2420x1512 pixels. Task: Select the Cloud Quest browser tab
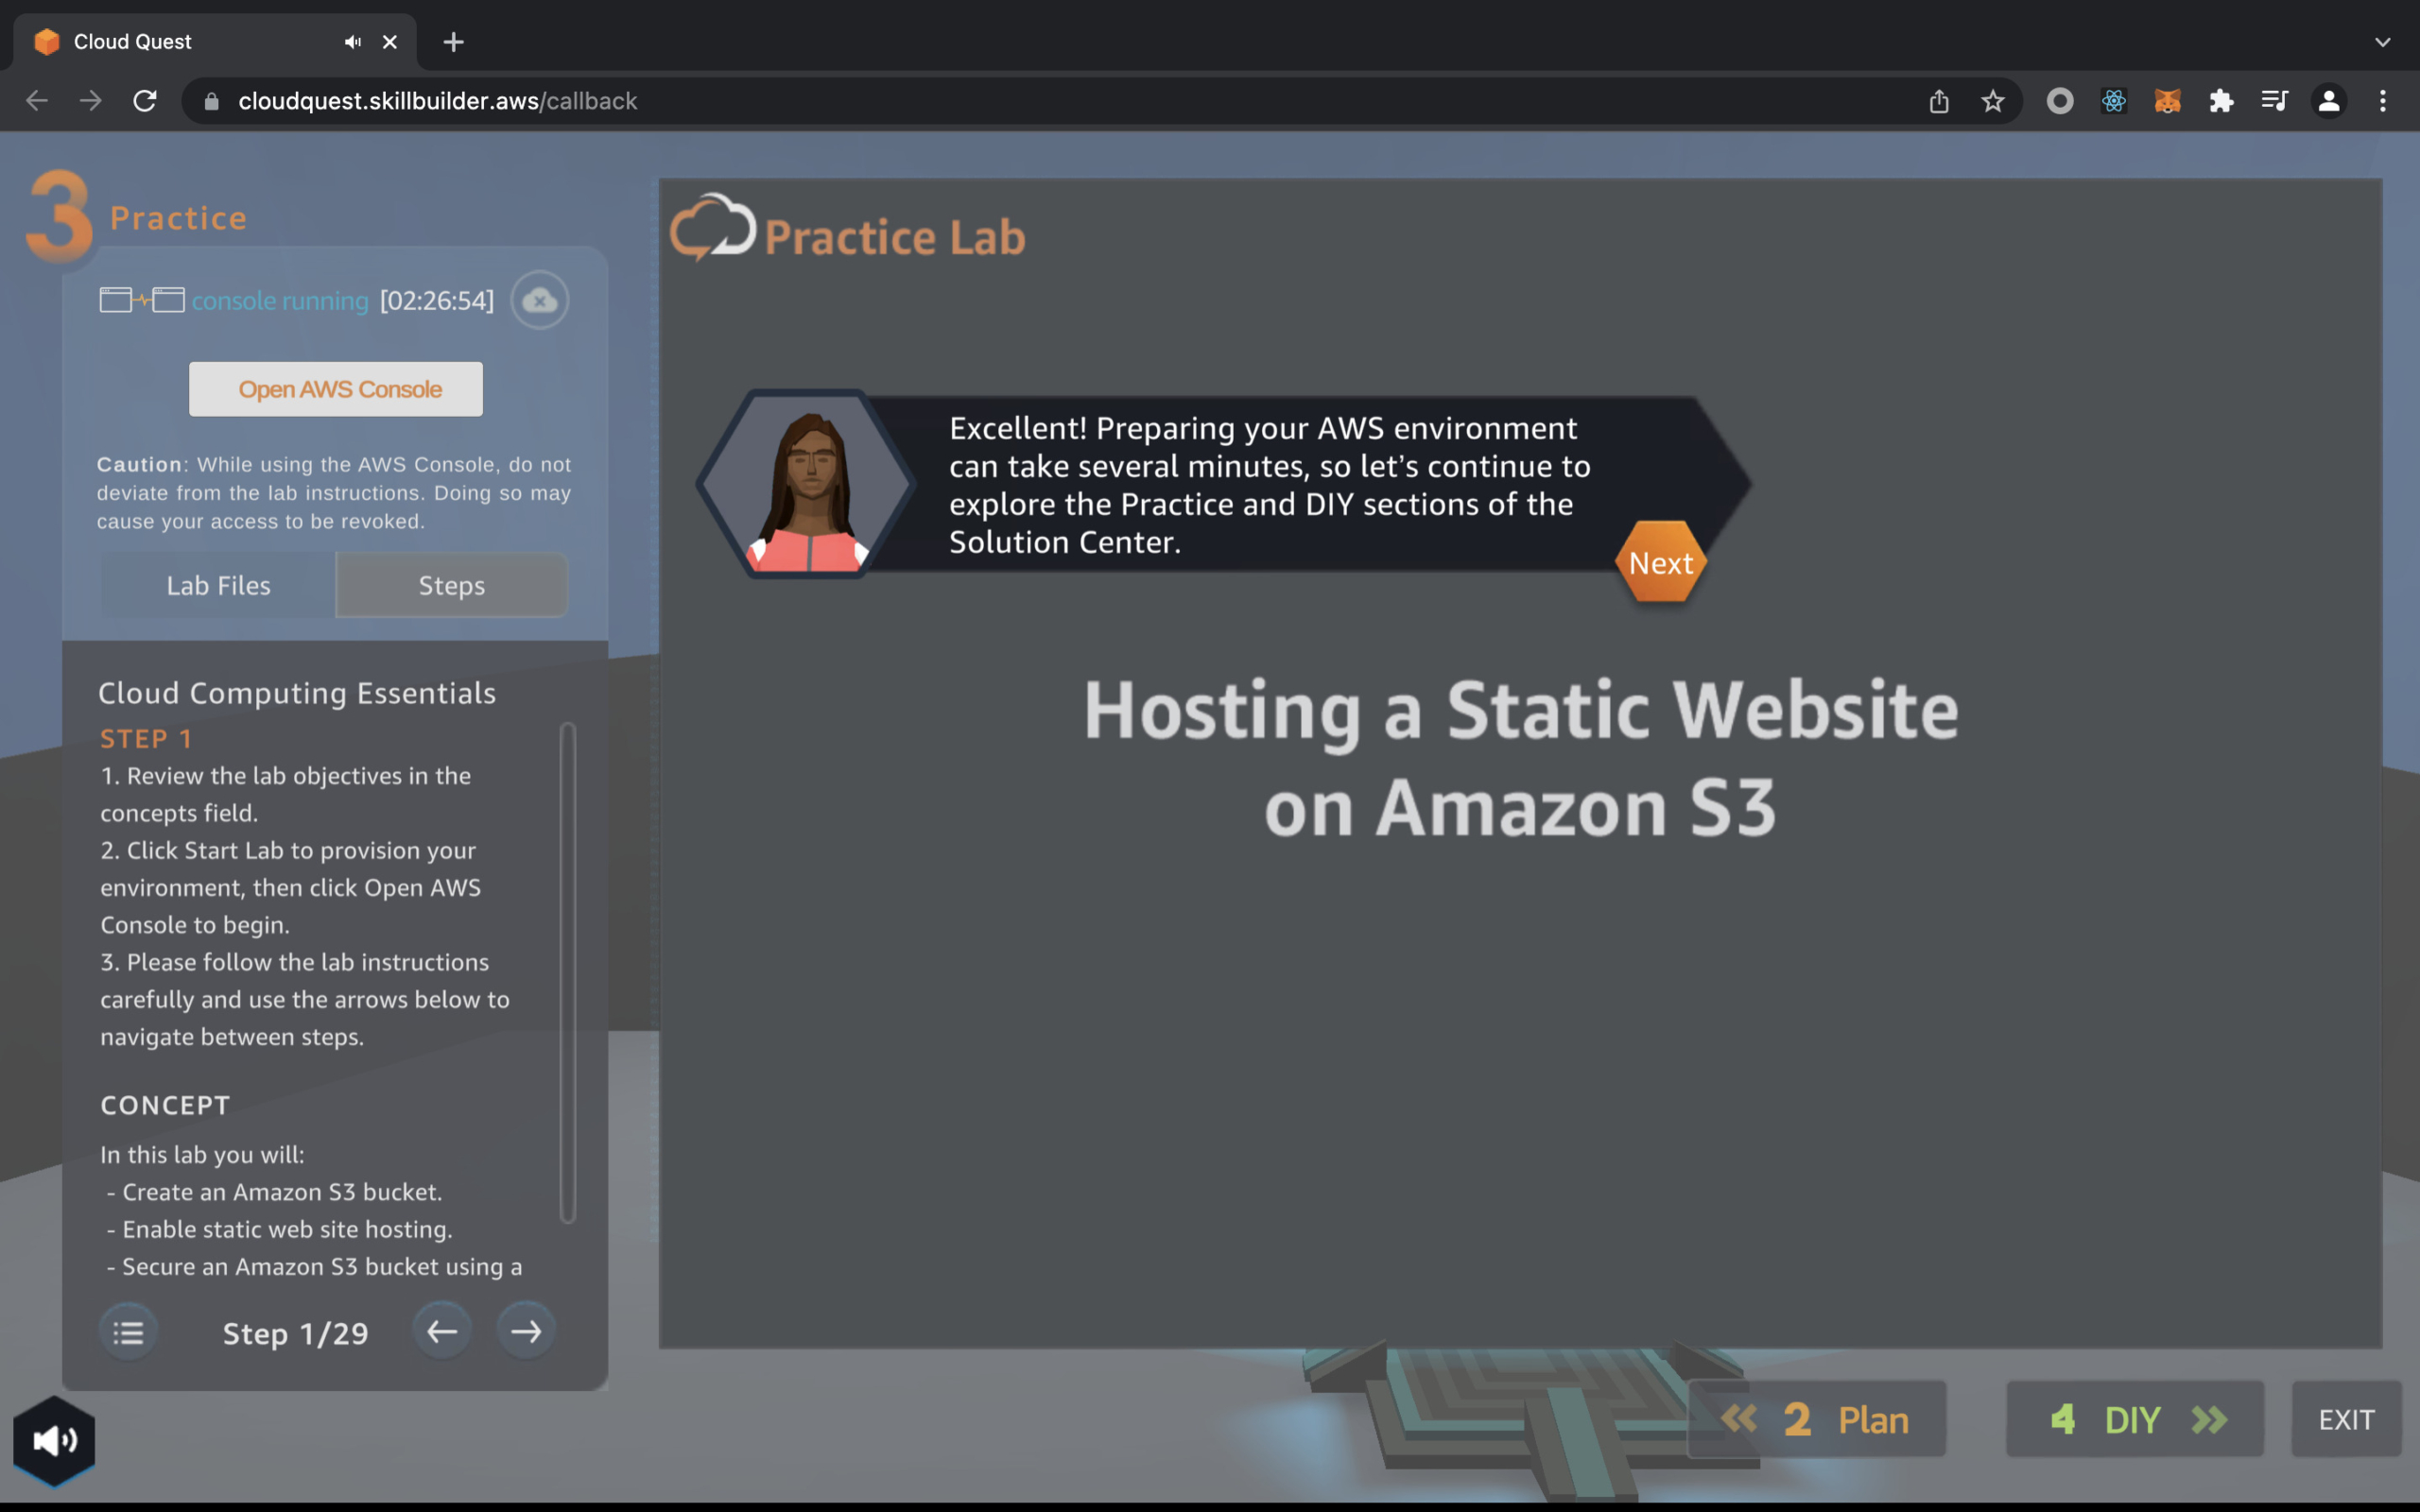[214, 42]
